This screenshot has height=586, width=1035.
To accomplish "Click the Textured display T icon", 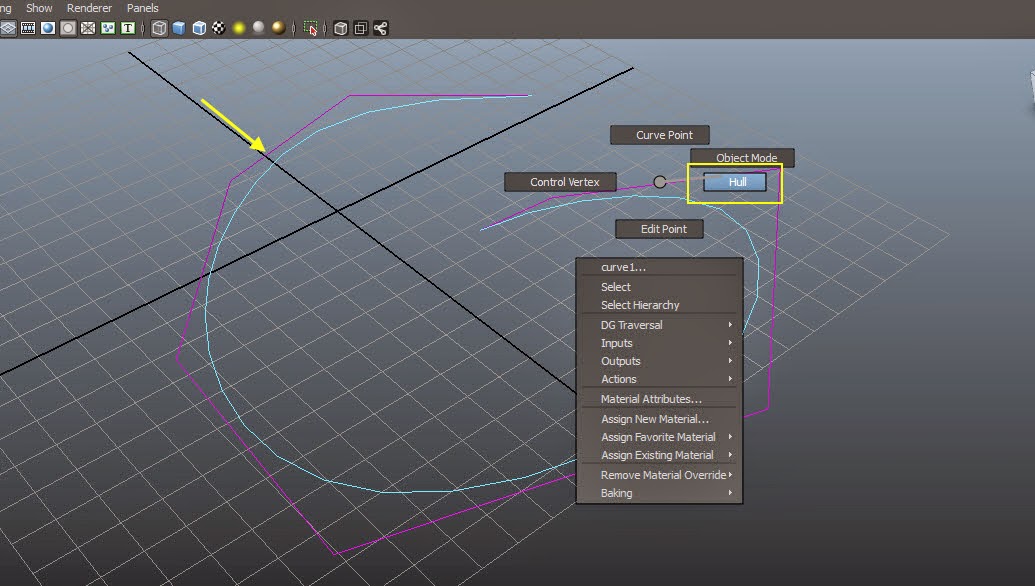I will coord(129,28).
